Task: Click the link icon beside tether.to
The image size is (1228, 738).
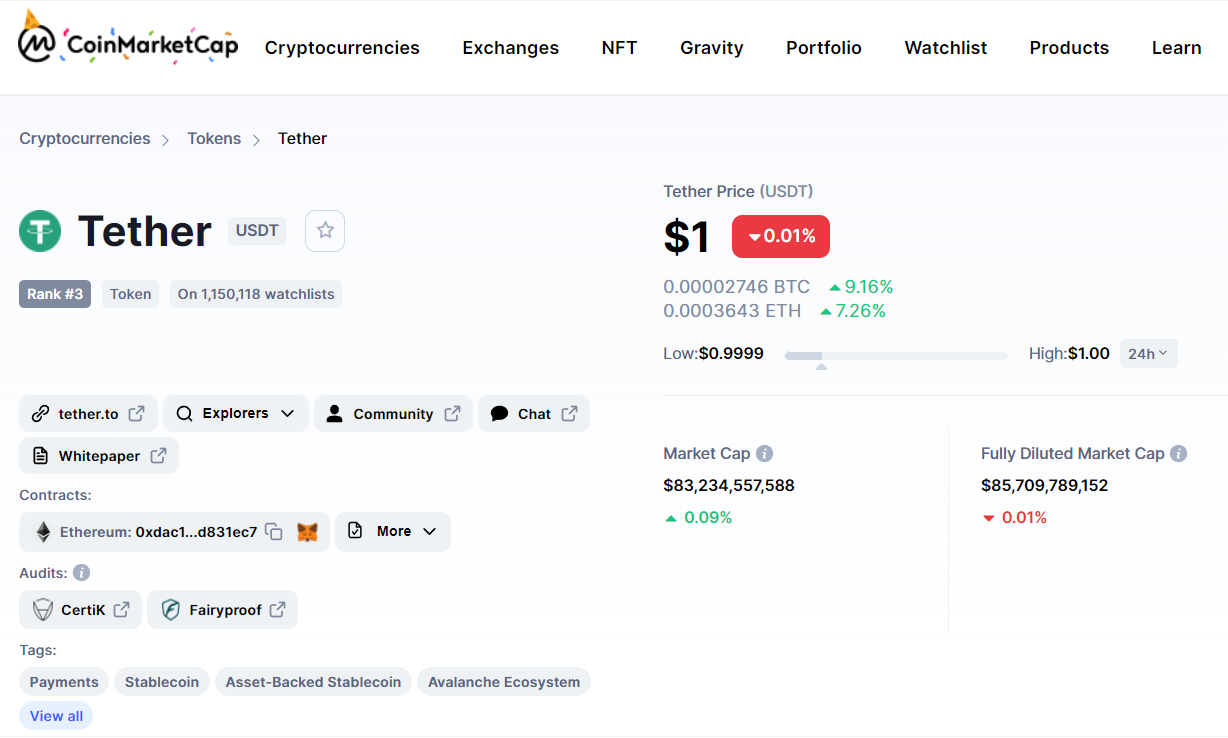Action: point(40,414)
